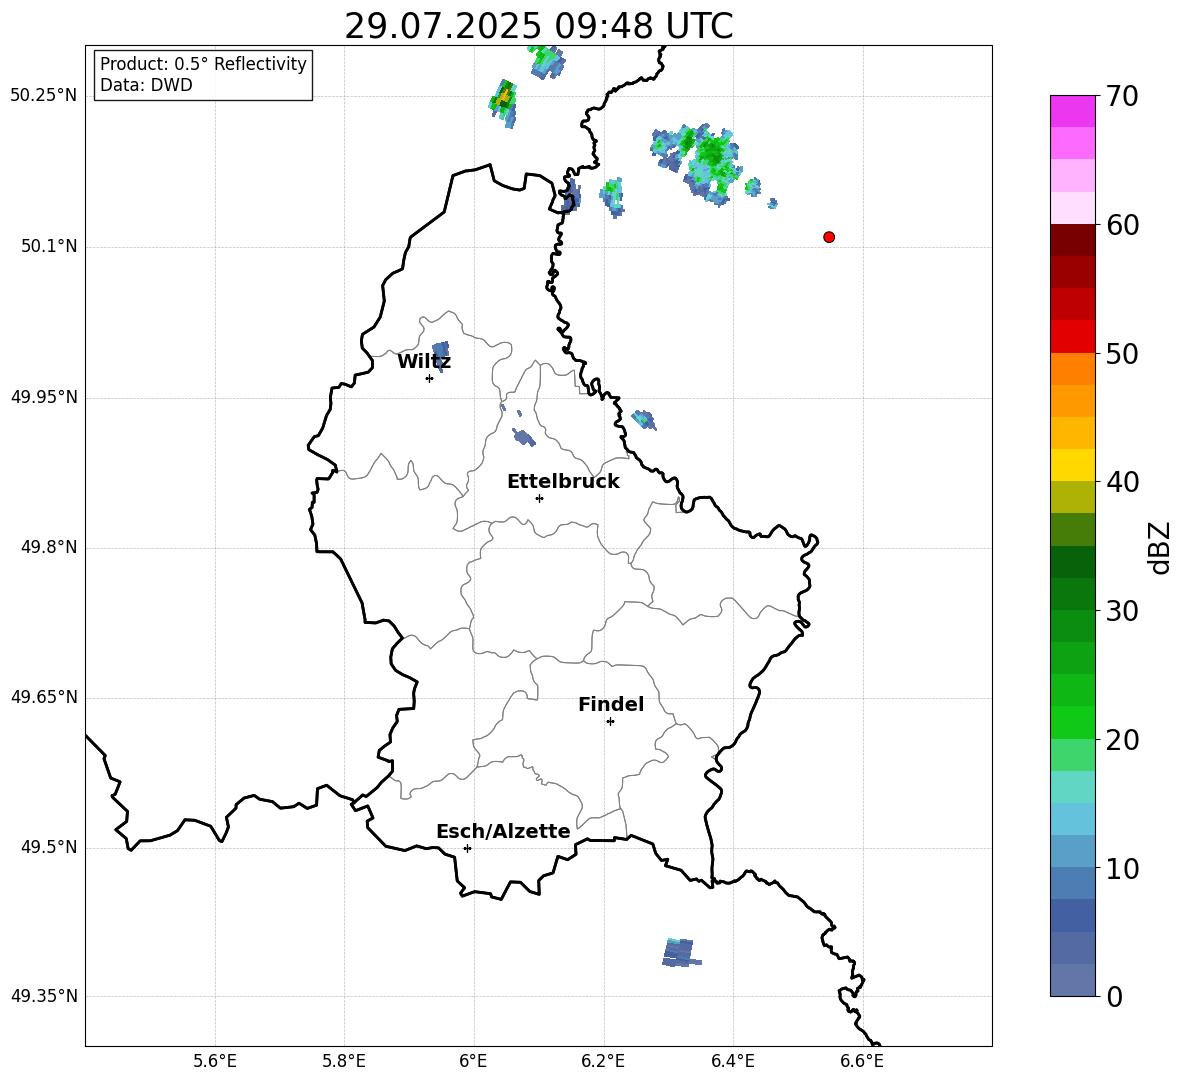Screen dimensions: 1184x1081
Task: Click the 30 tick on the colorbar
Action: point(1123,611)
